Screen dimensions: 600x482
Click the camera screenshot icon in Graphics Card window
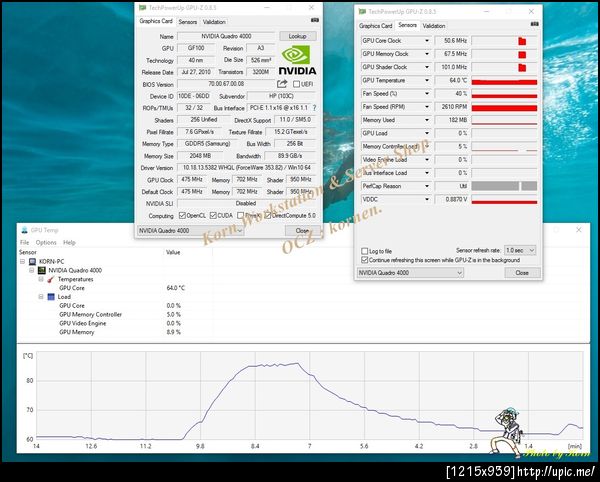pyautogui.click(x=315, y=20)
